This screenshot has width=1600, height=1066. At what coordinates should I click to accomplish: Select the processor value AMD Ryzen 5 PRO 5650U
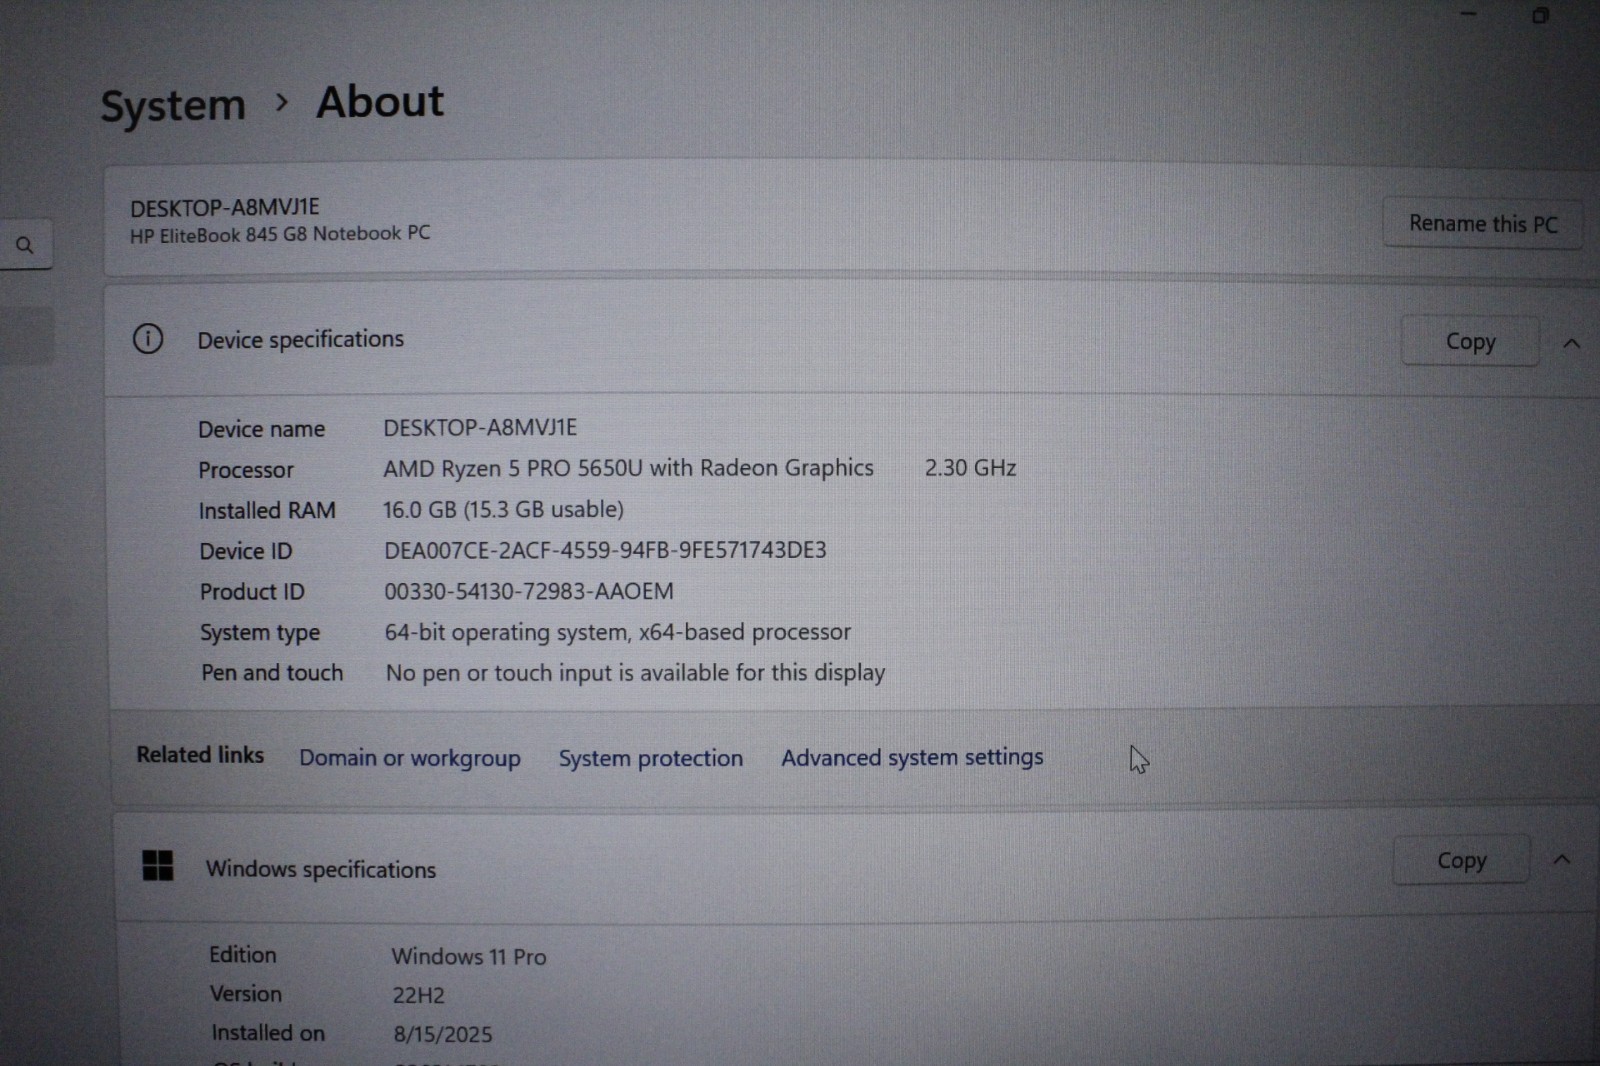628,468
